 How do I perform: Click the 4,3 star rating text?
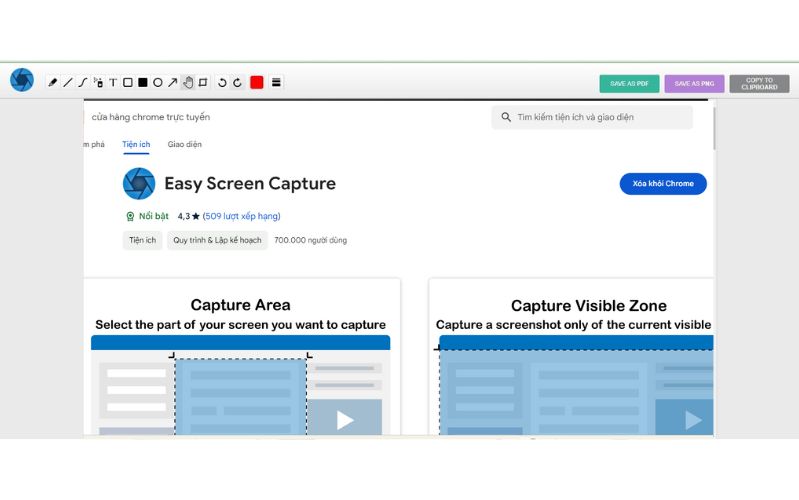[189, 216]
